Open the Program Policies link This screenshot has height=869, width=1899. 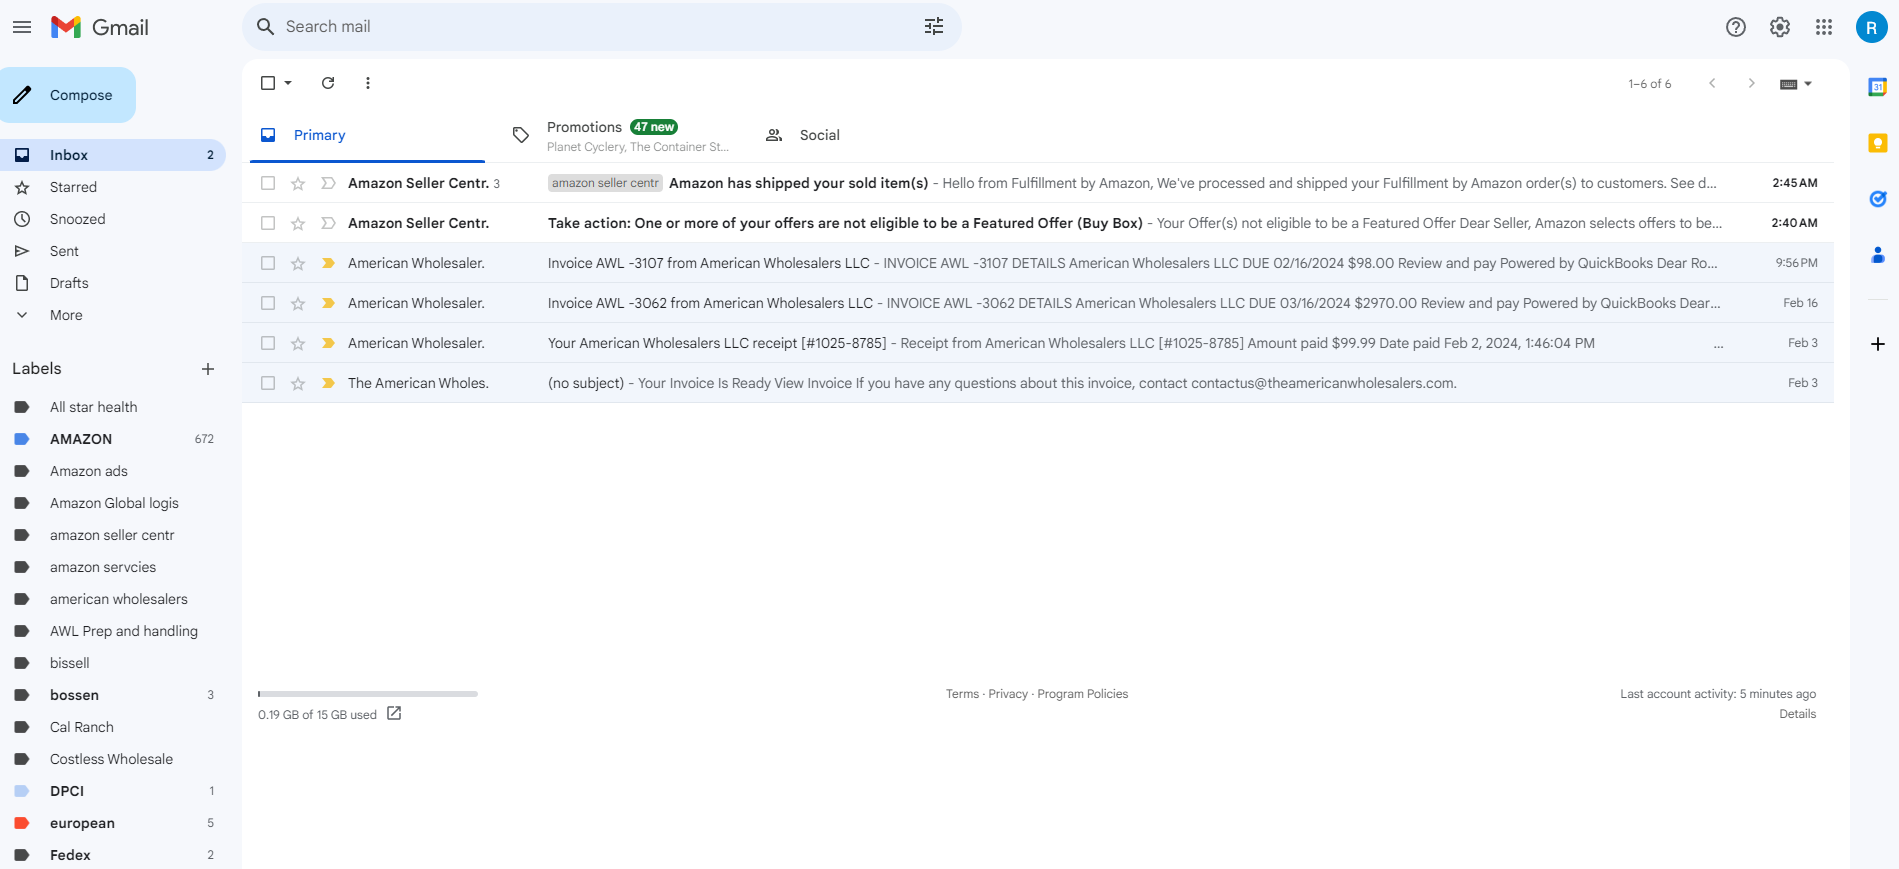1083,694
